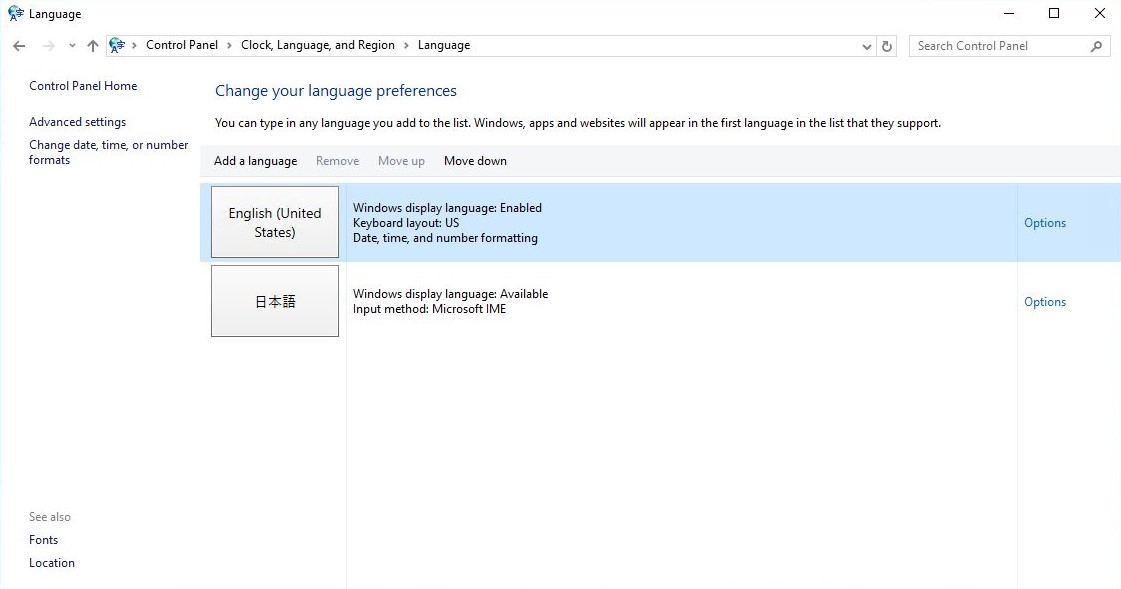Expand chevron after Clock, Language, and Region
This screenshot has height=589, width=1121.
pos(406,46)
